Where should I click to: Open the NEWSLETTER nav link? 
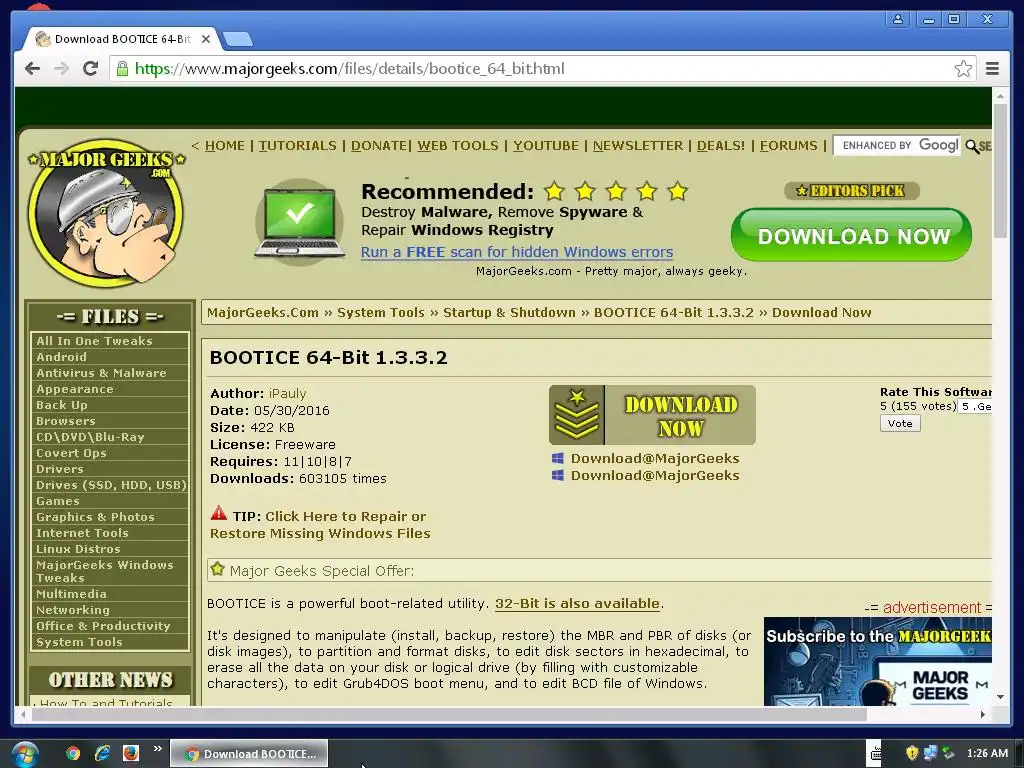pos(638,146)
